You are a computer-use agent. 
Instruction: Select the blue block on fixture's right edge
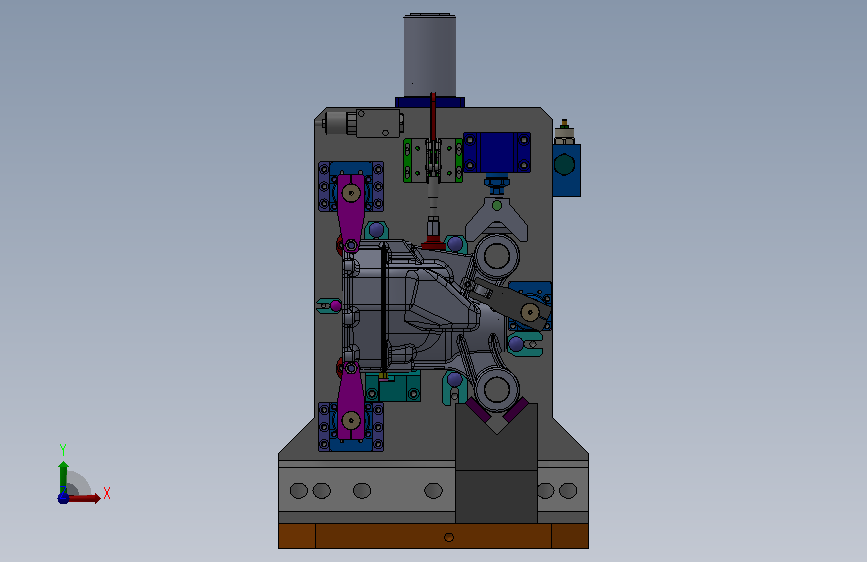tap(567, 170)
